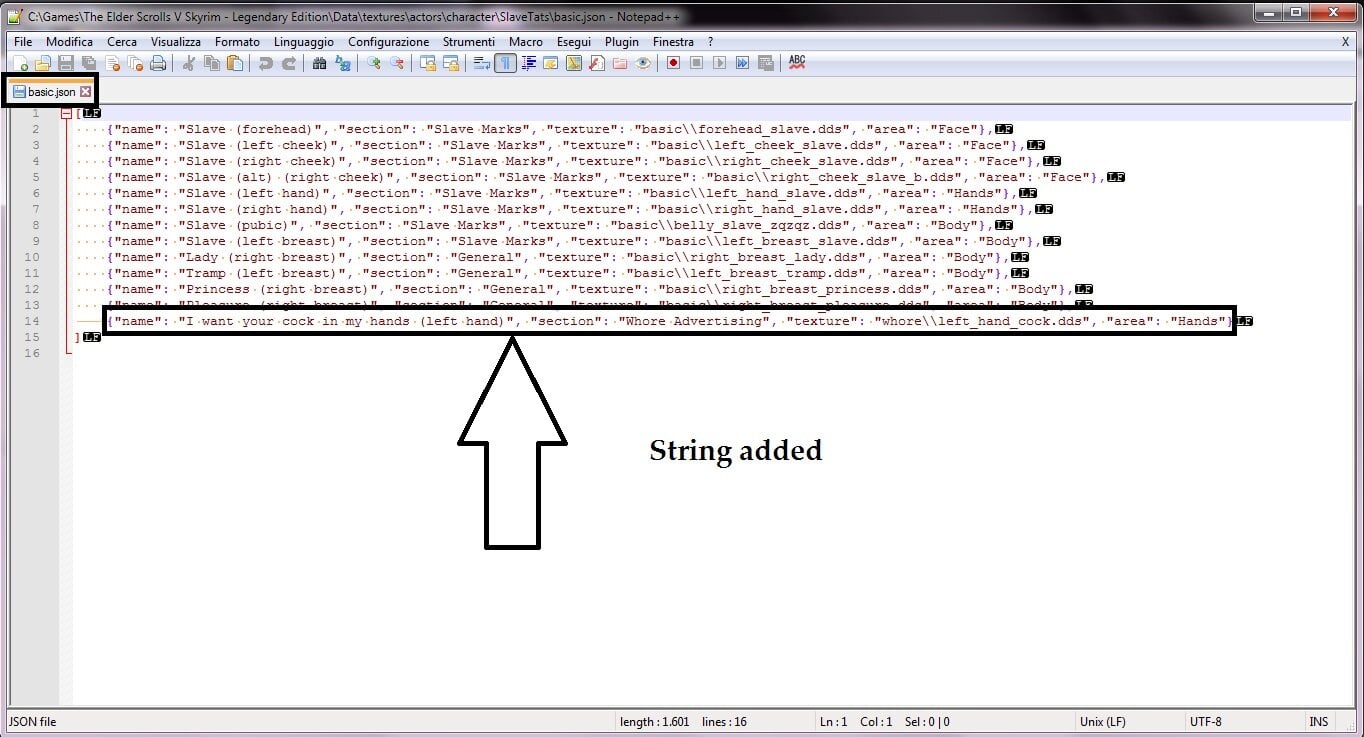The height and width of the screenshot is (737, 1364).
Task: Click the 'Unix (LF)' status bar entry
Action: tap(1102, 721)
